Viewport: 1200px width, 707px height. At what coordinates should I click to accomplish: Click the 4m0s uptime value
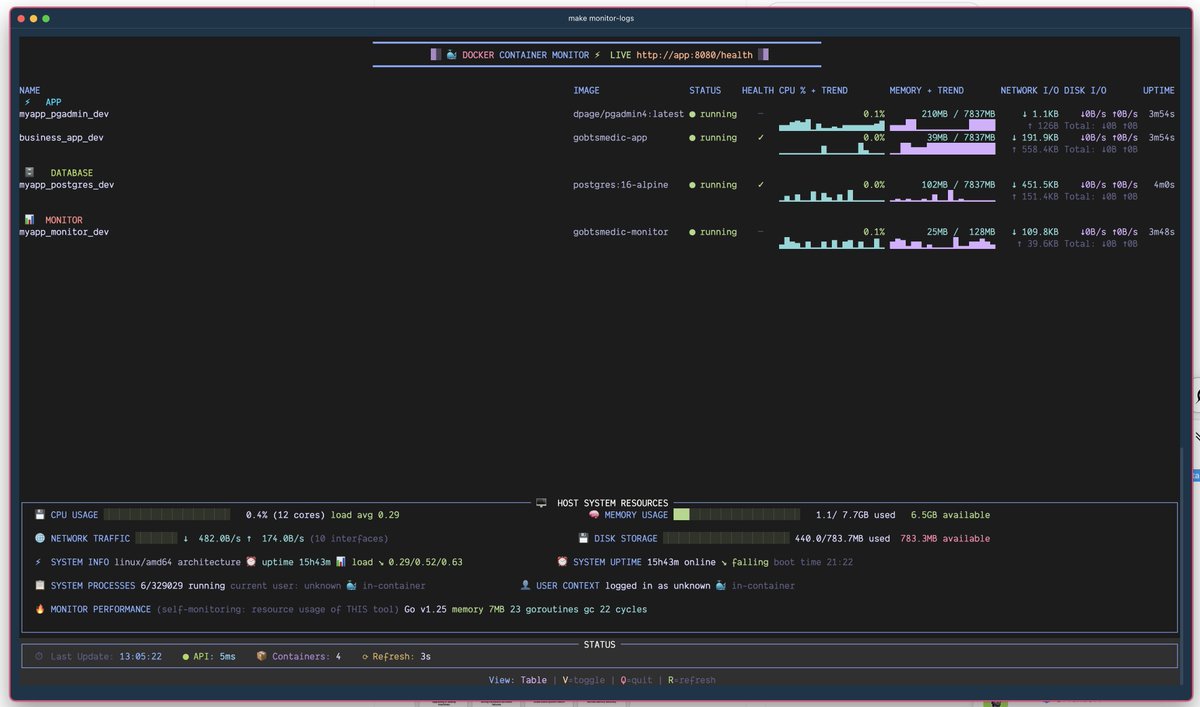coord(1164,185)
